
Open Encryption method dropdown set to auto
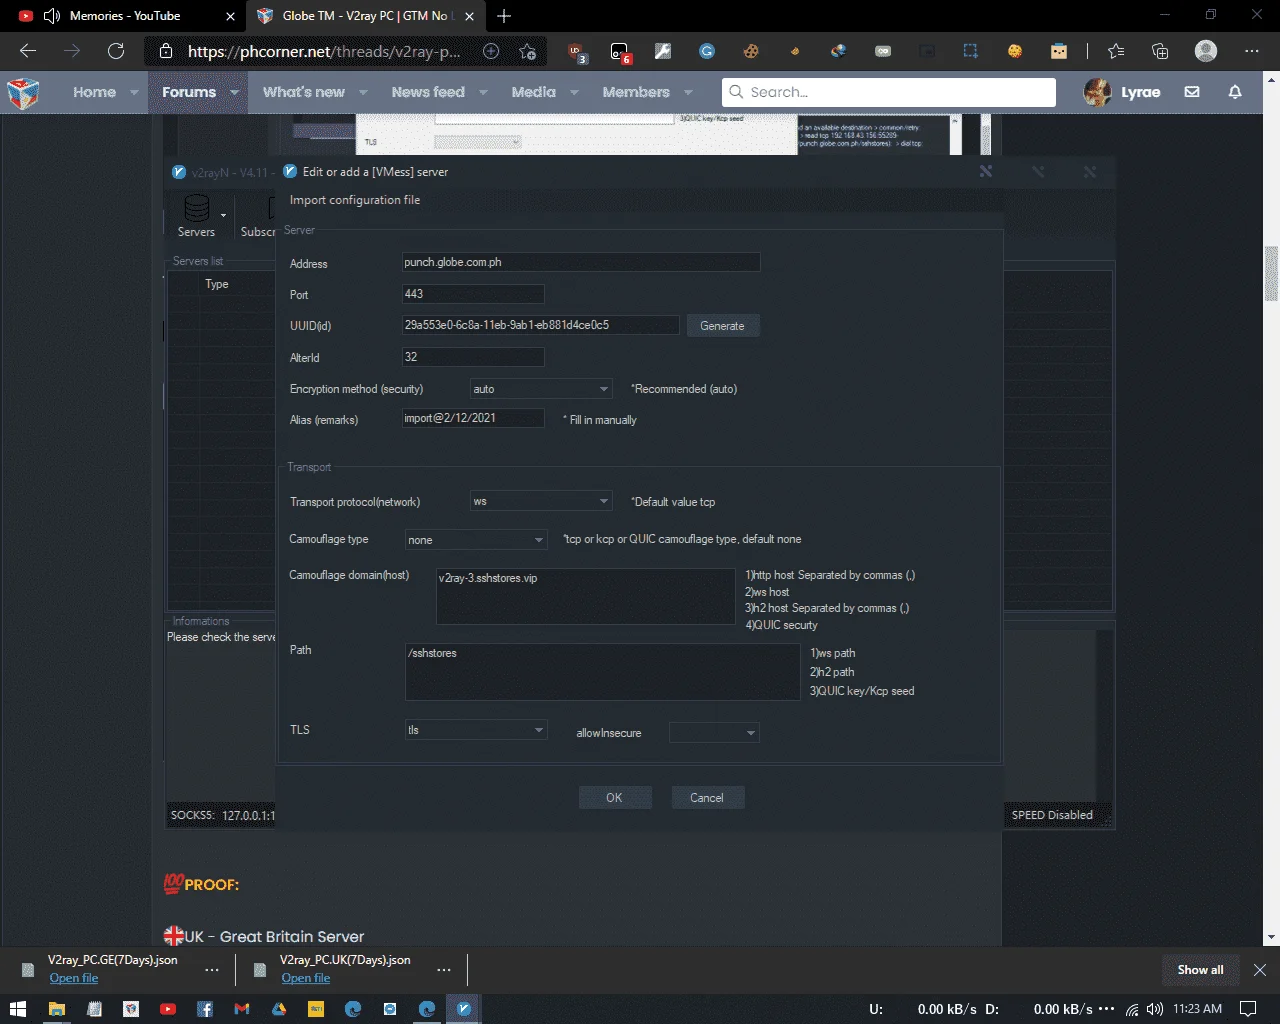tap(541, 389)
